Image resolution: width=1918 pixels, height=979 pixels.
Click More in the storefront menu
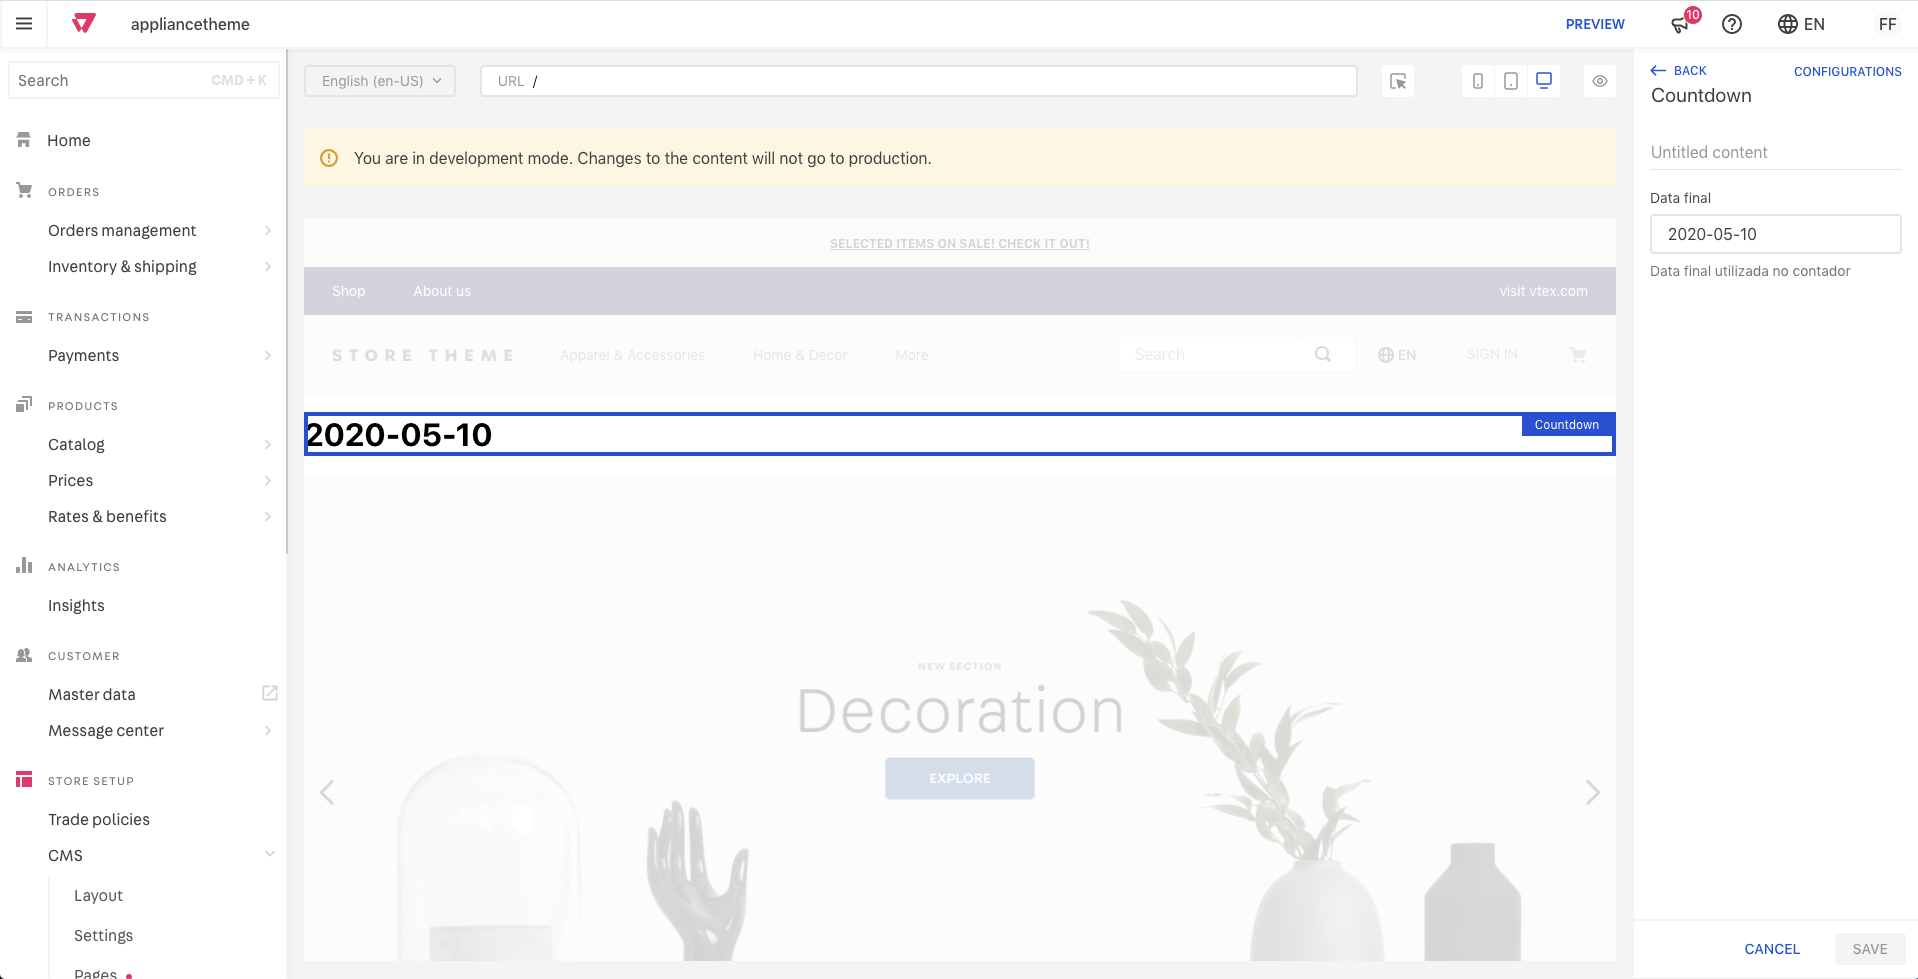912,355
